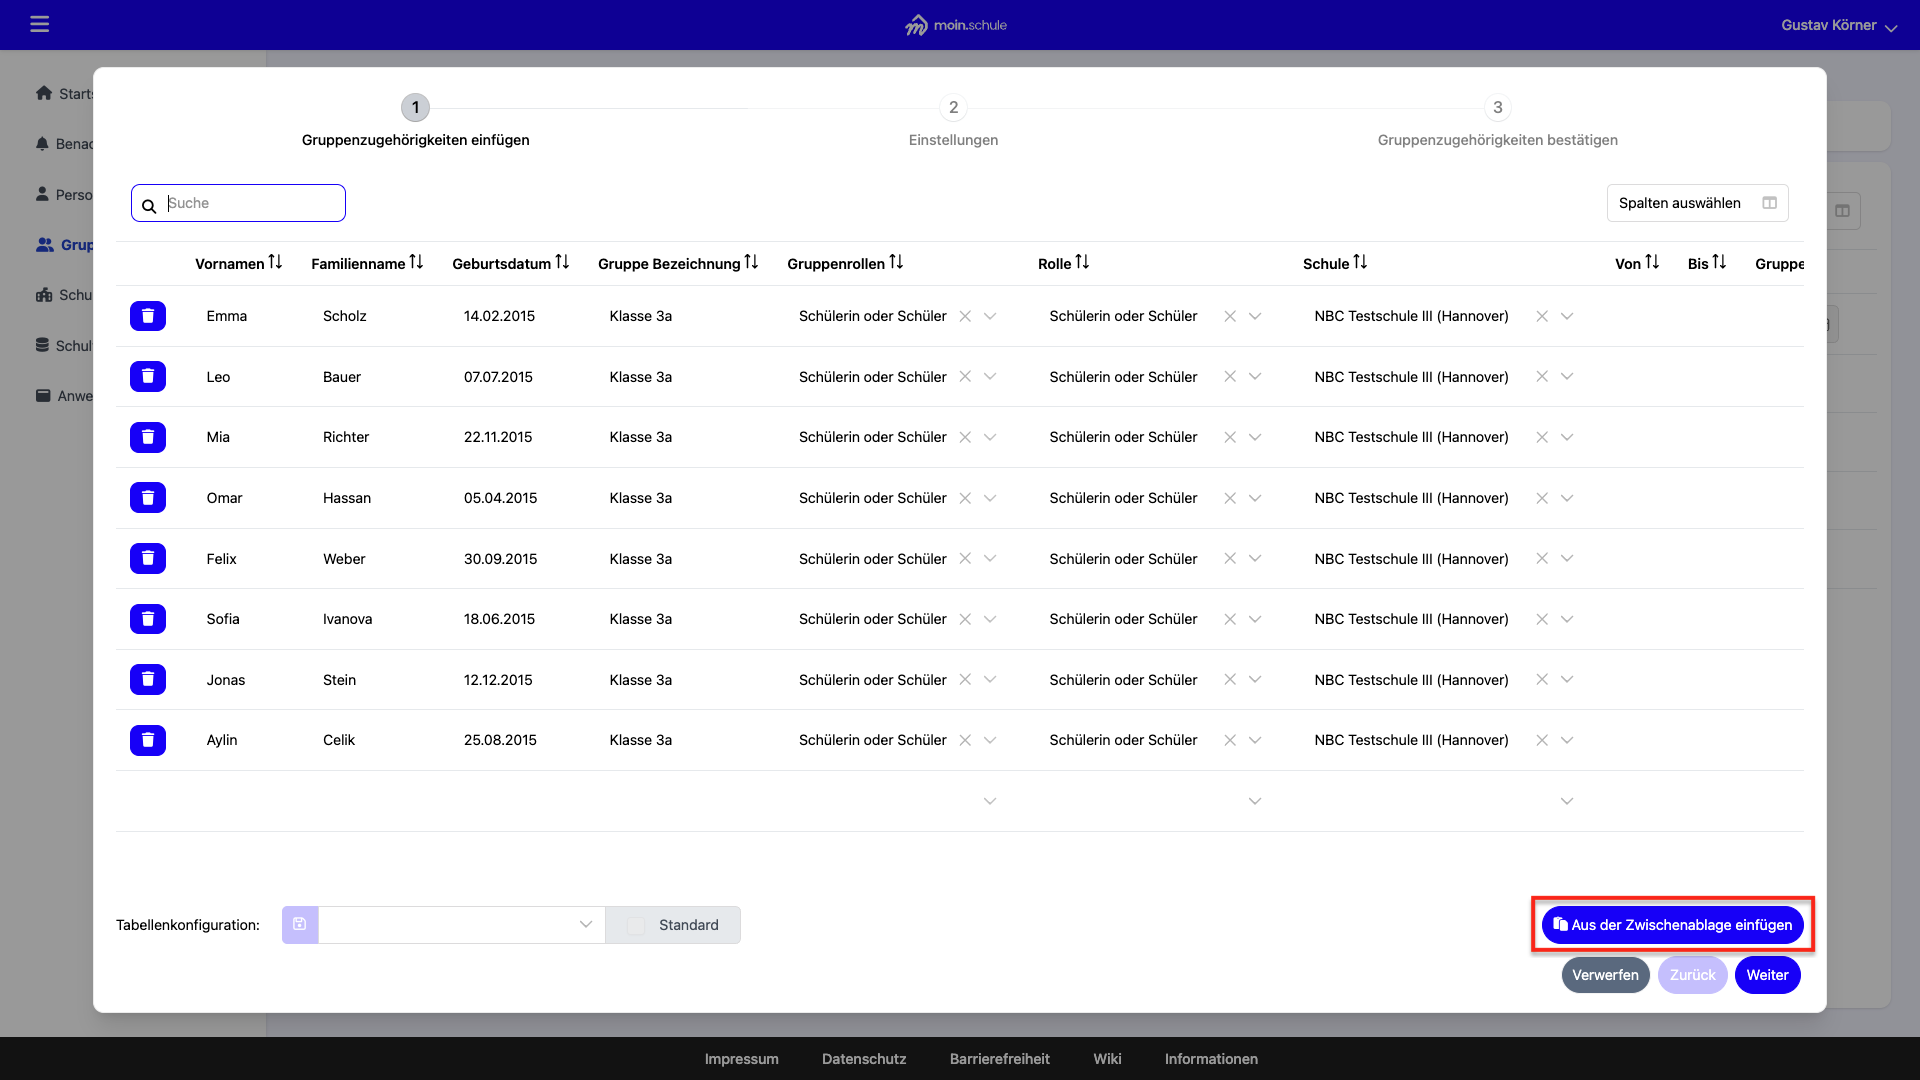Viewport: 1920px width, 1080px height.
Task: Sort by Schule column
Action: pyautogui.click(x=1360, y=263)
